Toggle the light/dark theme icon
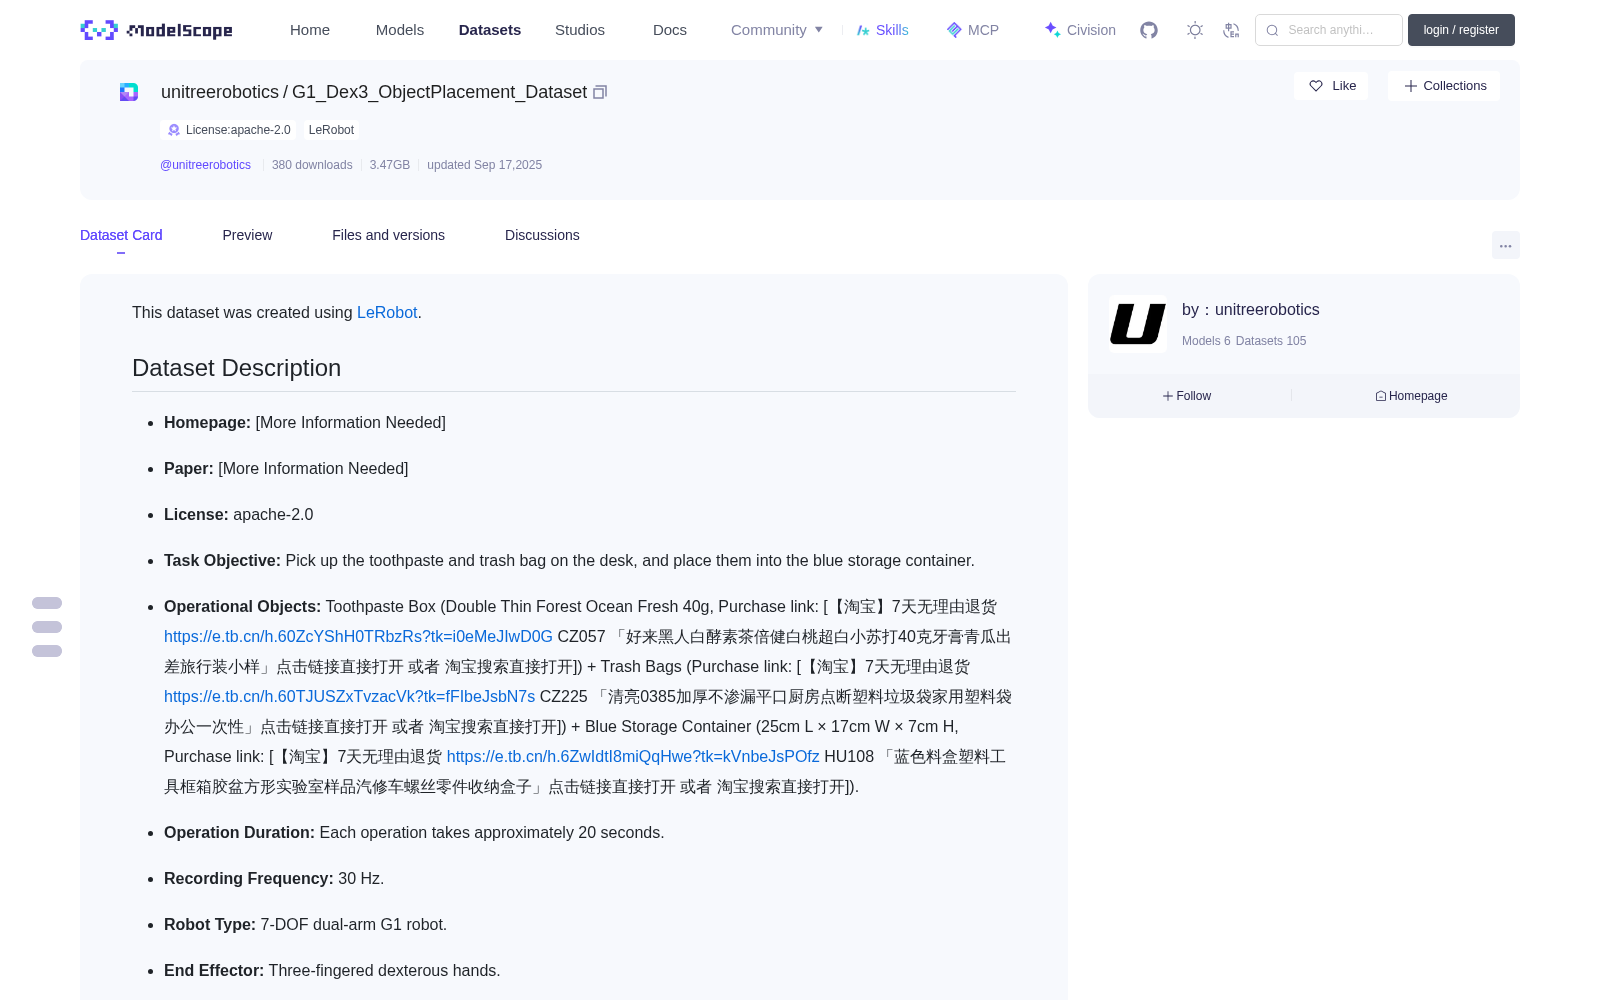This screenshot has width=1600, height=1000. (x=1195, y=30)
